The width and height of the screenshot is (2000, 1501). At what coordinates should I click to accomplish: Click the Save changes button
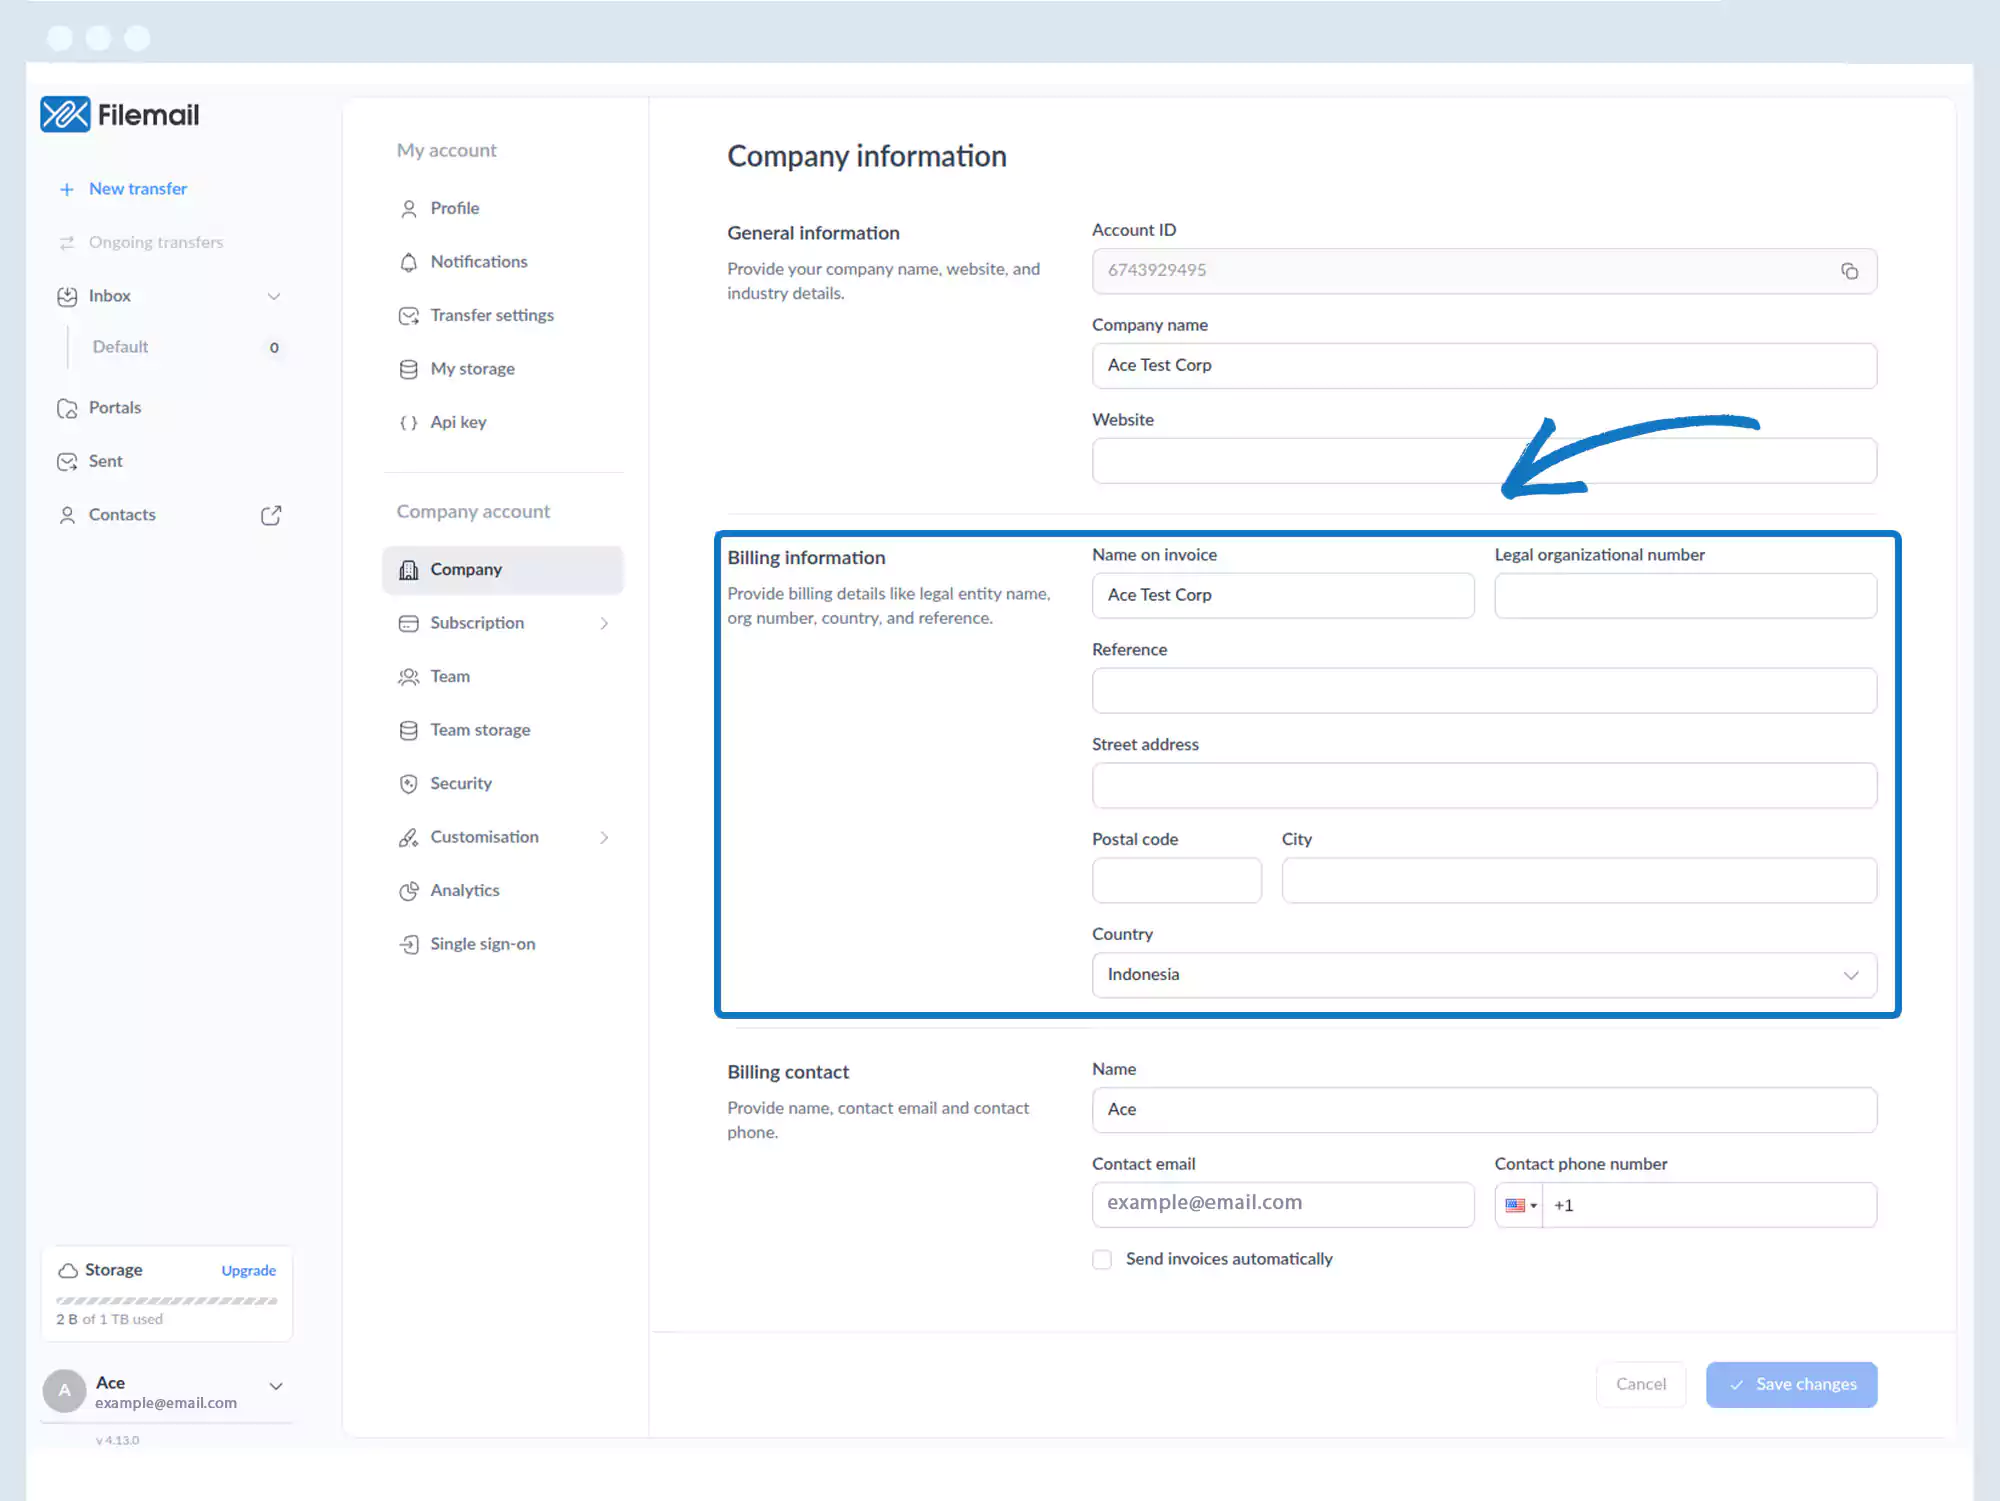tap(1791, 1384)
